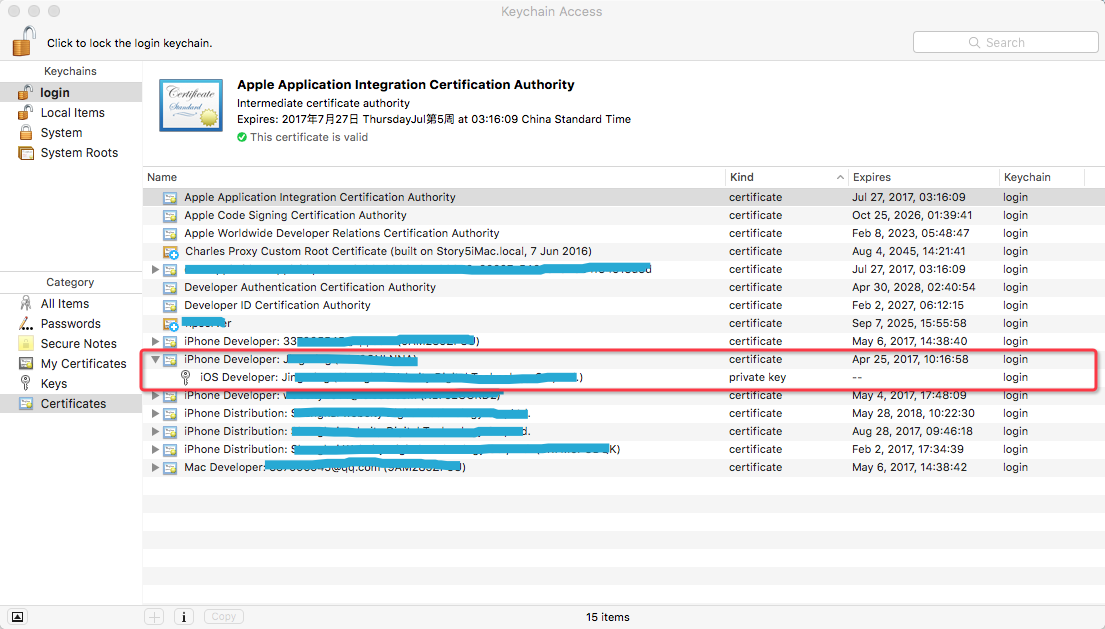
Task: Select the Mac Developer certificate row
Action: pos(624,467)
